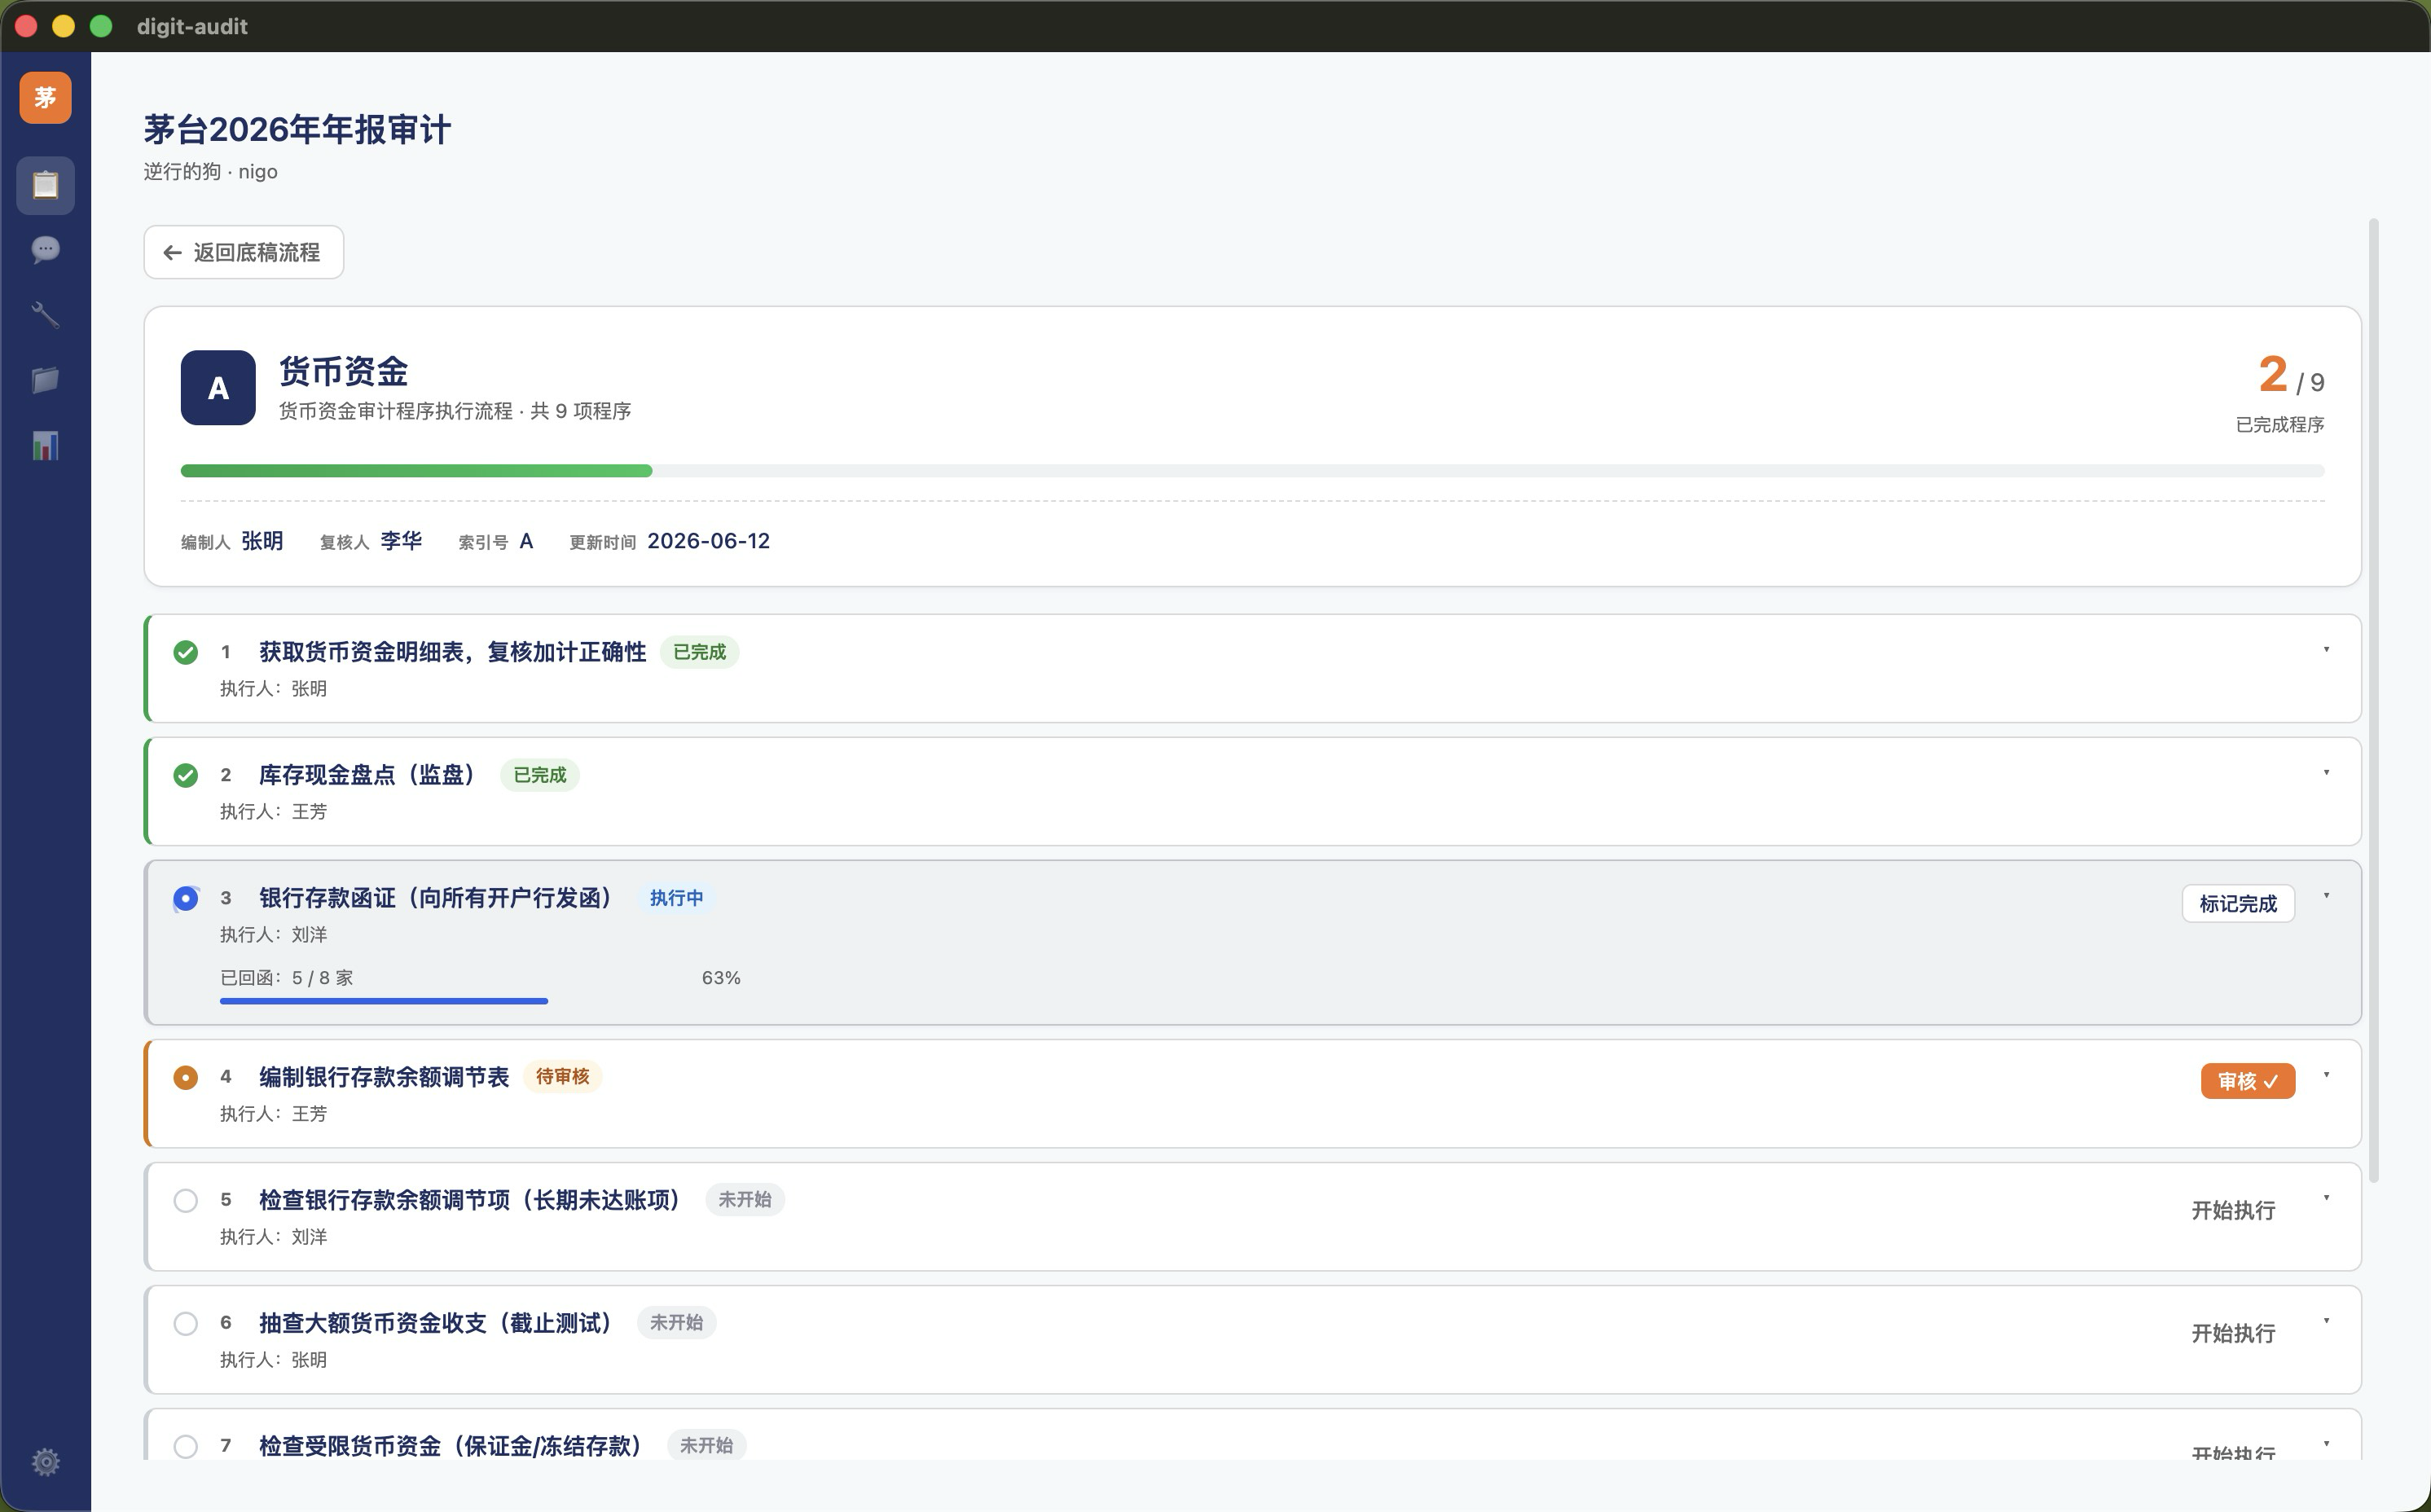The image size is (2431, 1512).
Task: Click 复核人 李华 field
Action: [x=371, y=542]
